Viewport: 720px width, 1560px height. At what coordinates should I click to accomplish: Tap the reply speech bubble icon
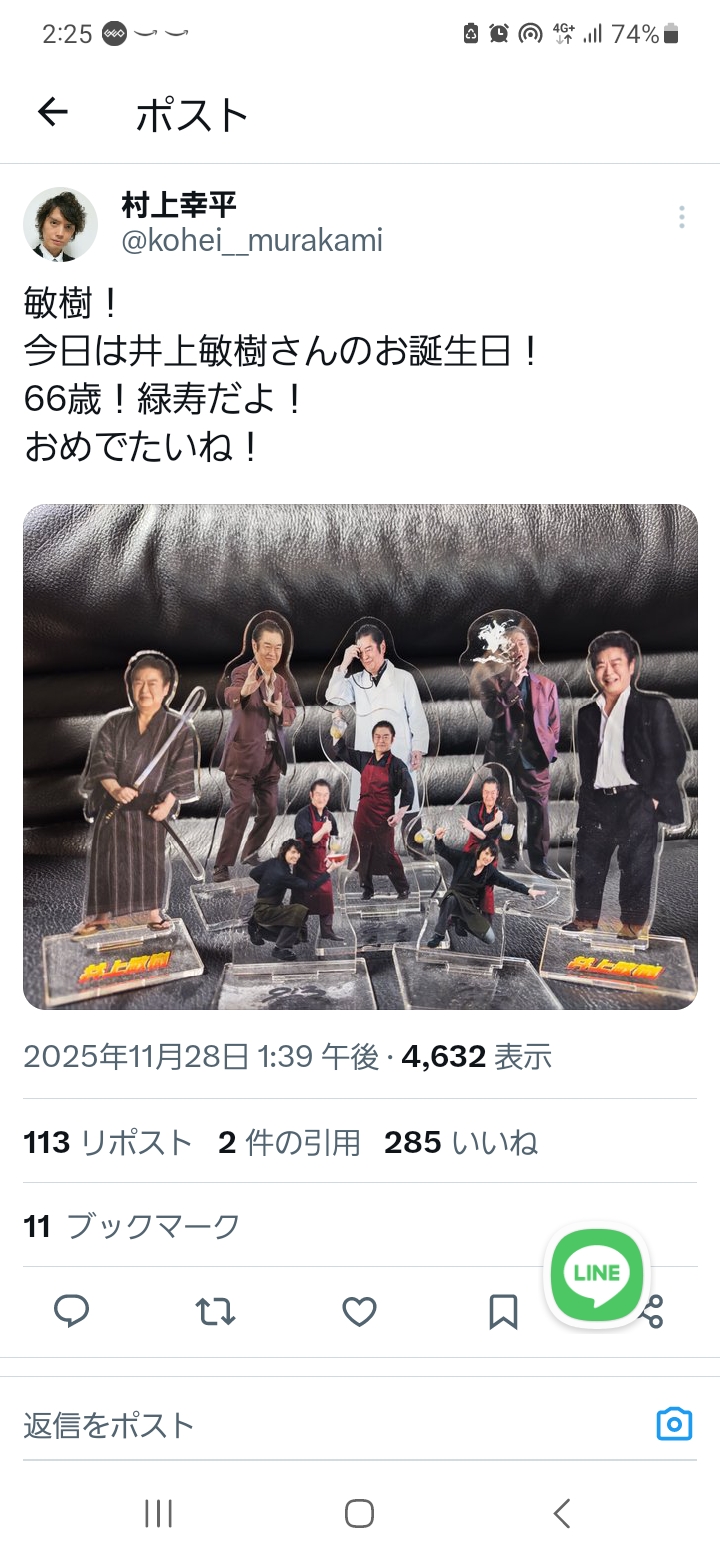click(71, 1311)
